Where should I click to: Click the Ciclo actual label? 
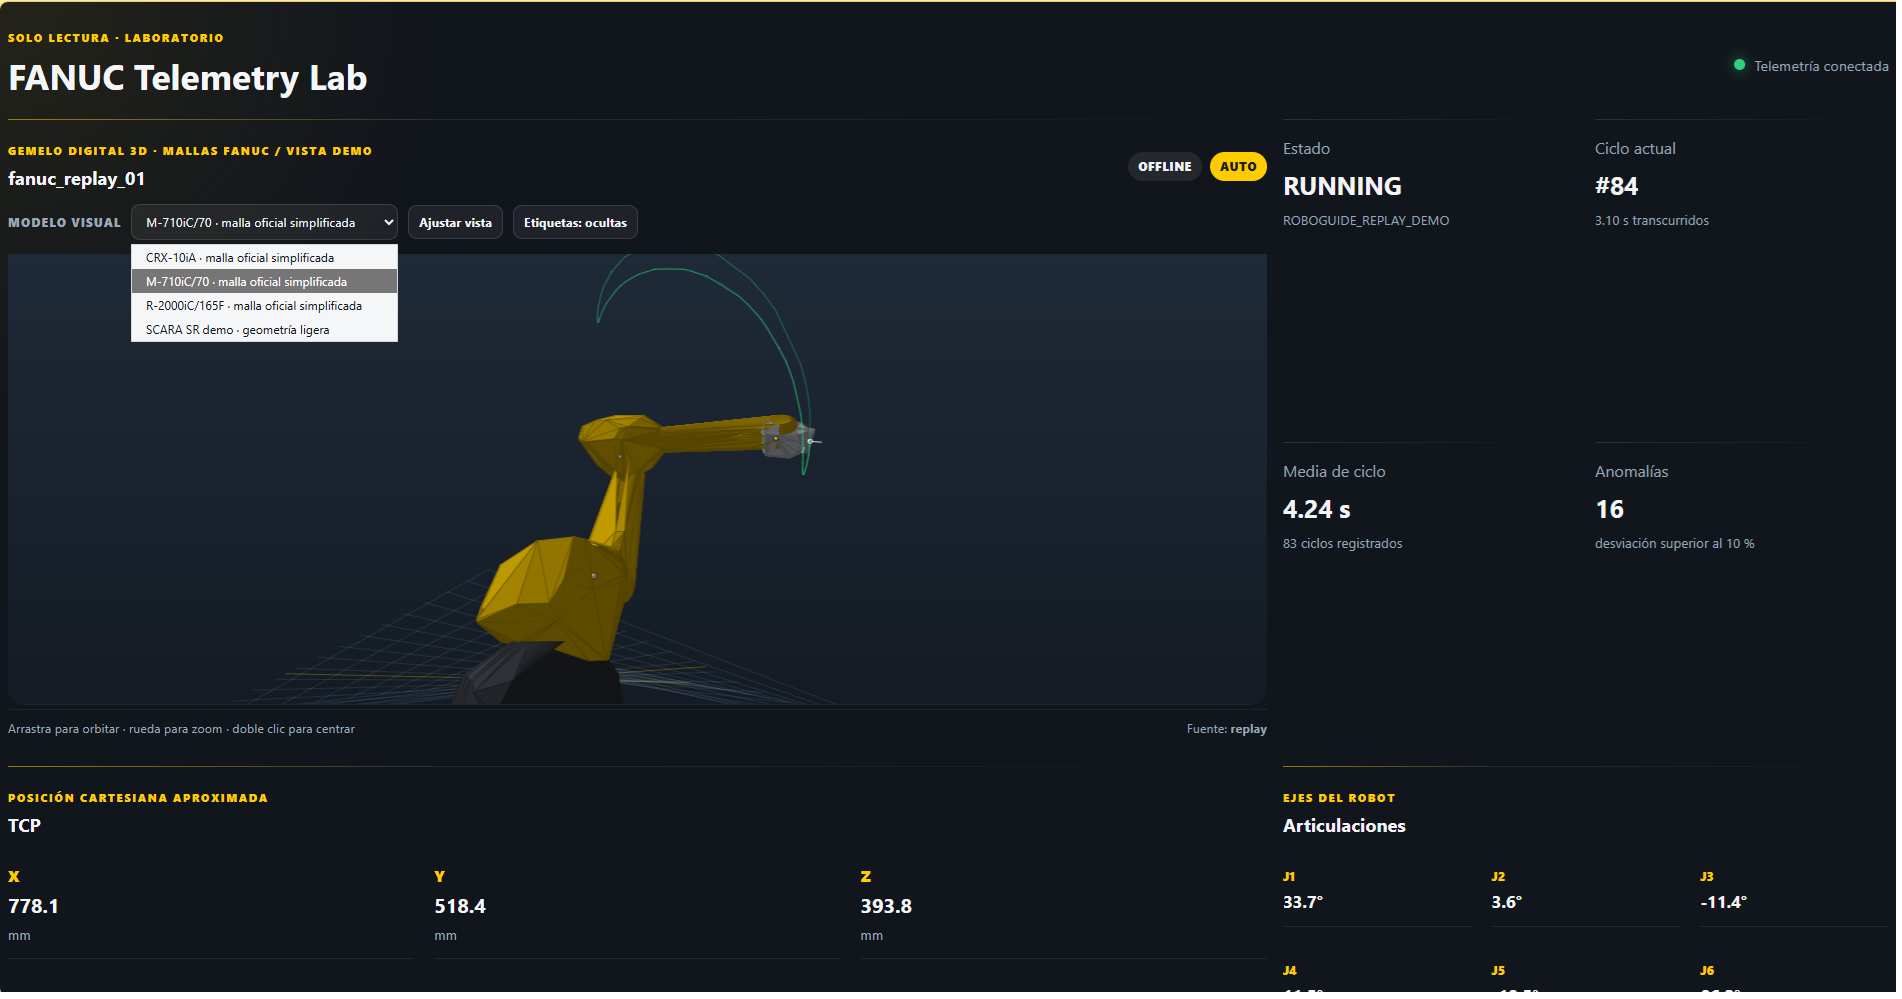1635,149
